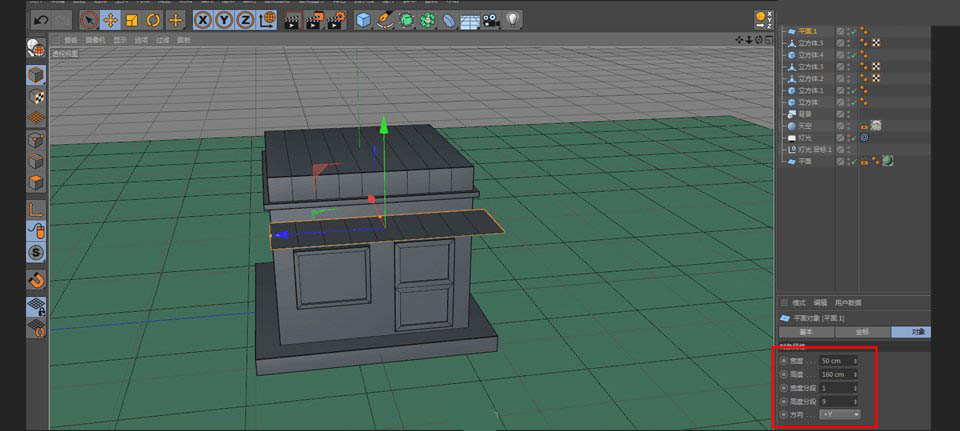
Task: Switch to the 坐标 tab
Action: [x=862, y=331]
